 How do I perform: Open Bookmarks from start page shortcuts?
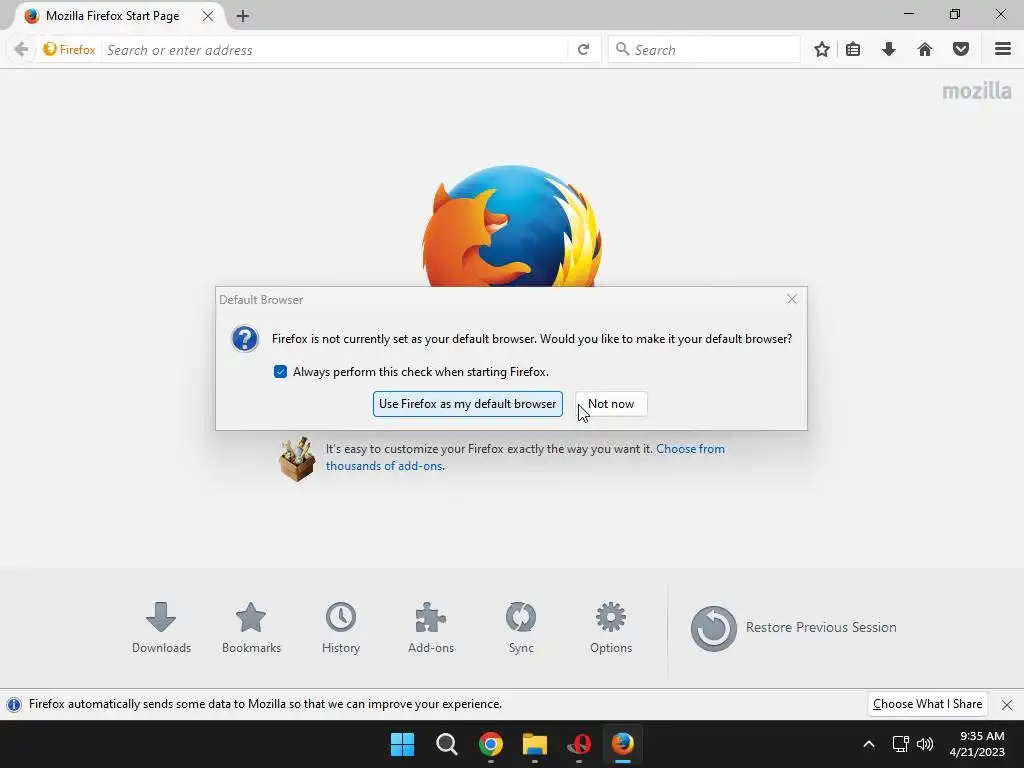251,627
